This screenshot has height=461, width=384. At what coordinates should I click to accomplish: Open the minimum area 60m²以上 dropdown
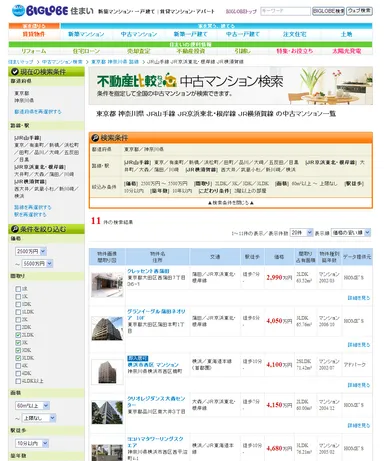click(32, 406)
